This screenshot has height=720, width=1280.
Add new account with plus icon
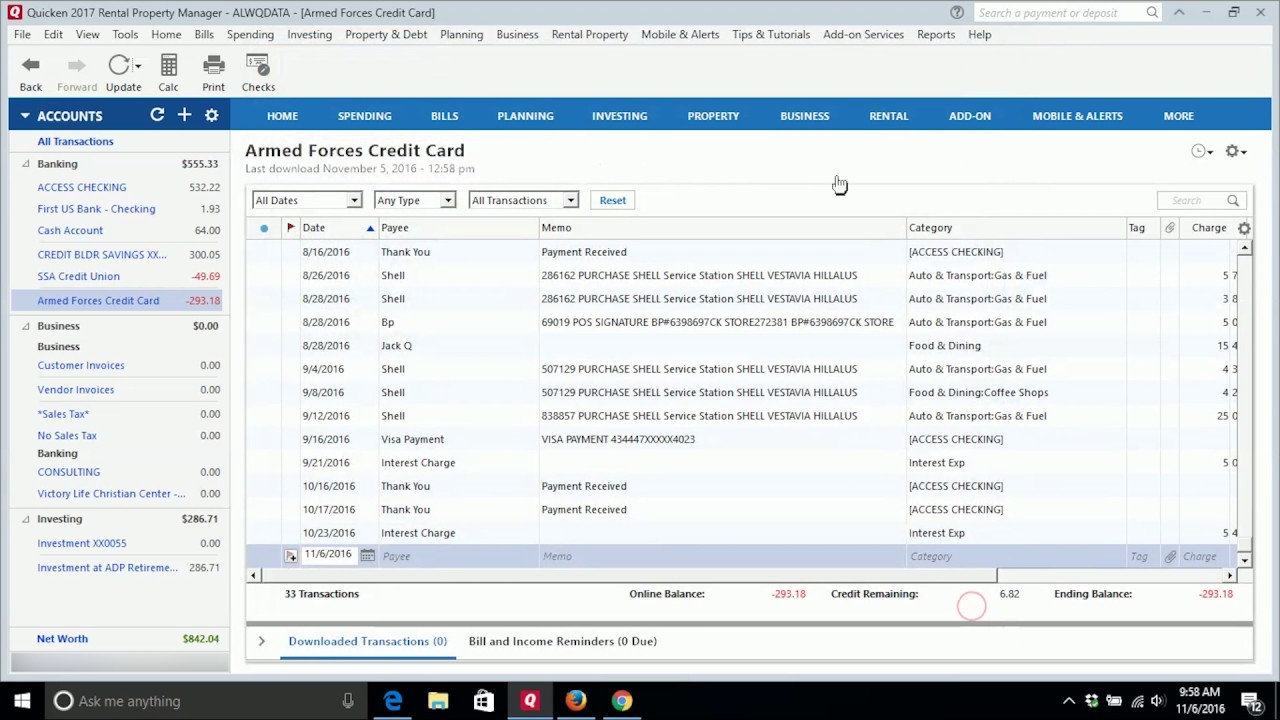click(x=184, y=115)
